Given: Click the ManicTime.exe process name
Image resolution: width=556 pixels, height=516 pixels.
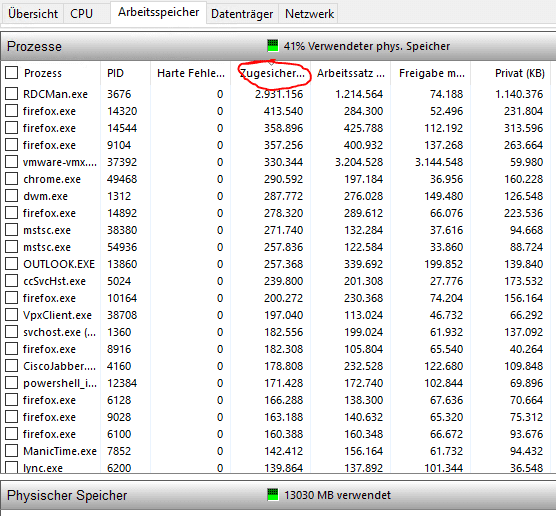Looking at the screenshot, I should pos(60,451).
